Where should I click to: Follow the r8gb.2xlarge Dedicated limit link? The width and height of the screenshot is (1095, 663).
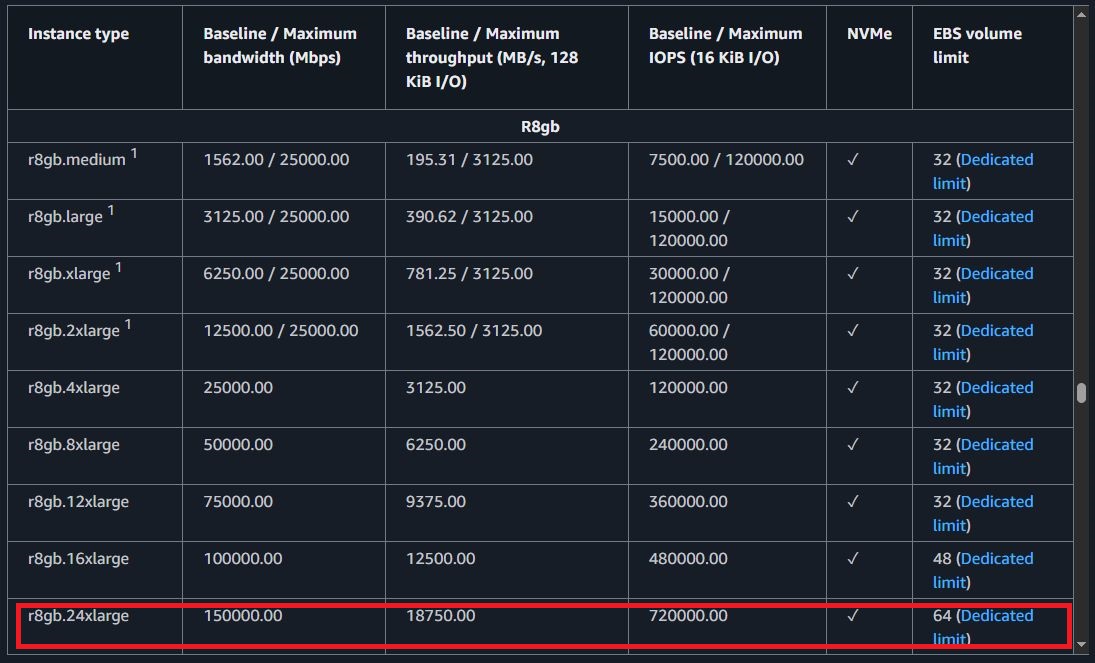coord(996,331)
